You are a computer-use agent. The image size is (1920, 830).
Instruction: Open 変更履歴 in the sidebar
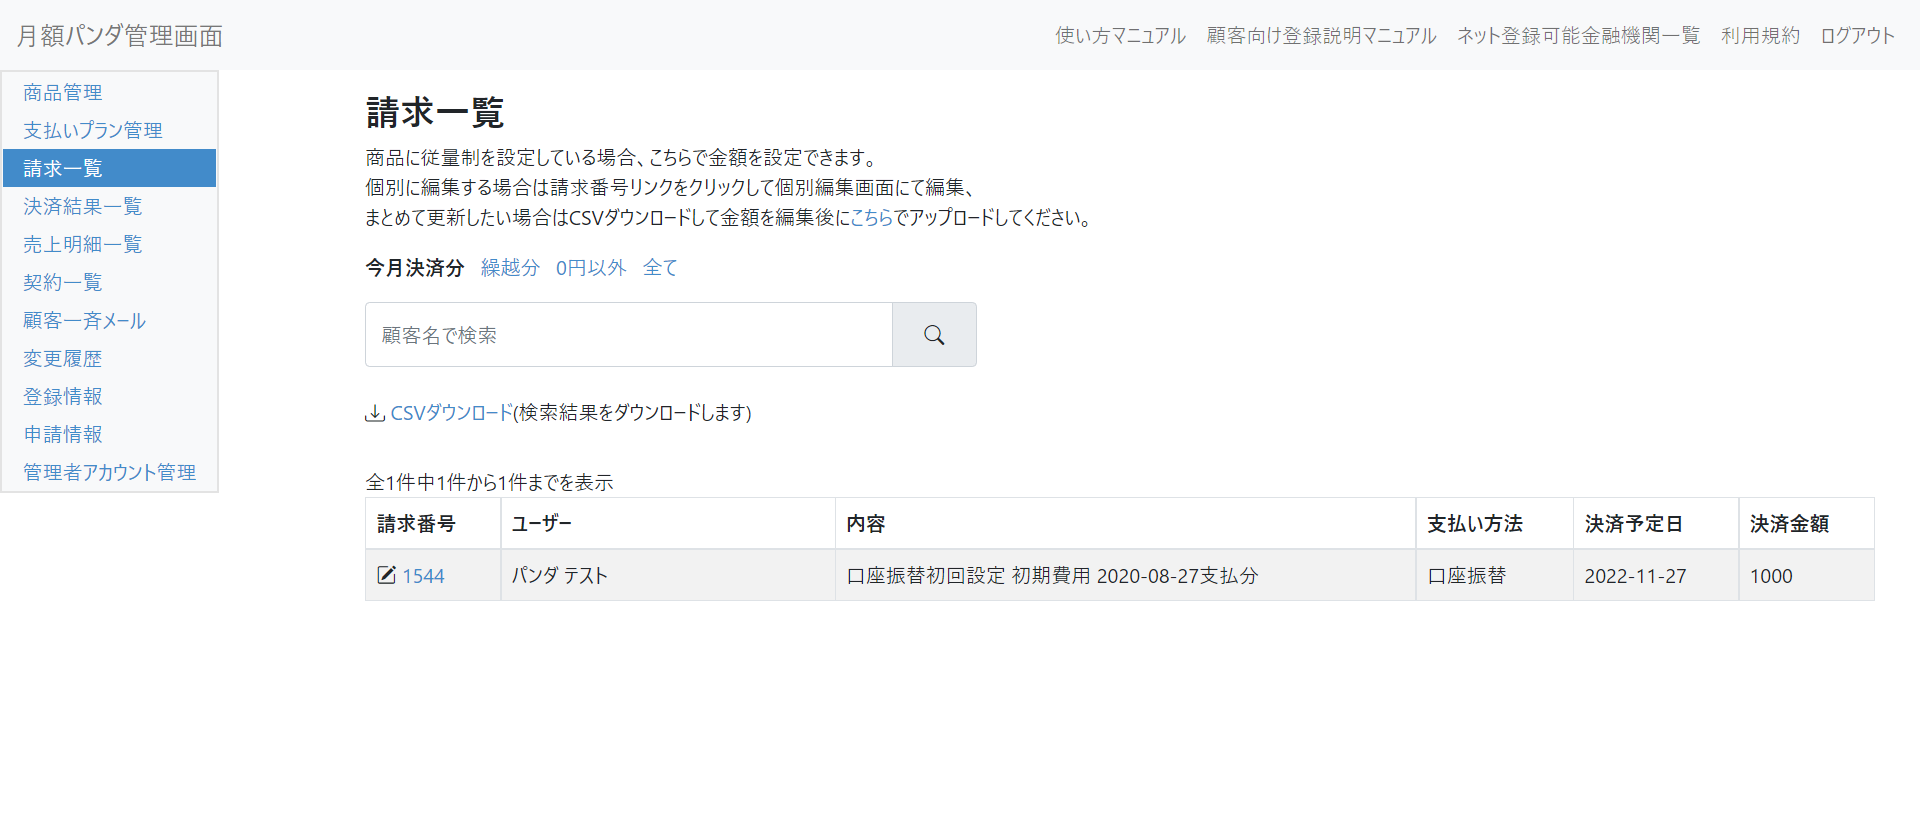109,358
